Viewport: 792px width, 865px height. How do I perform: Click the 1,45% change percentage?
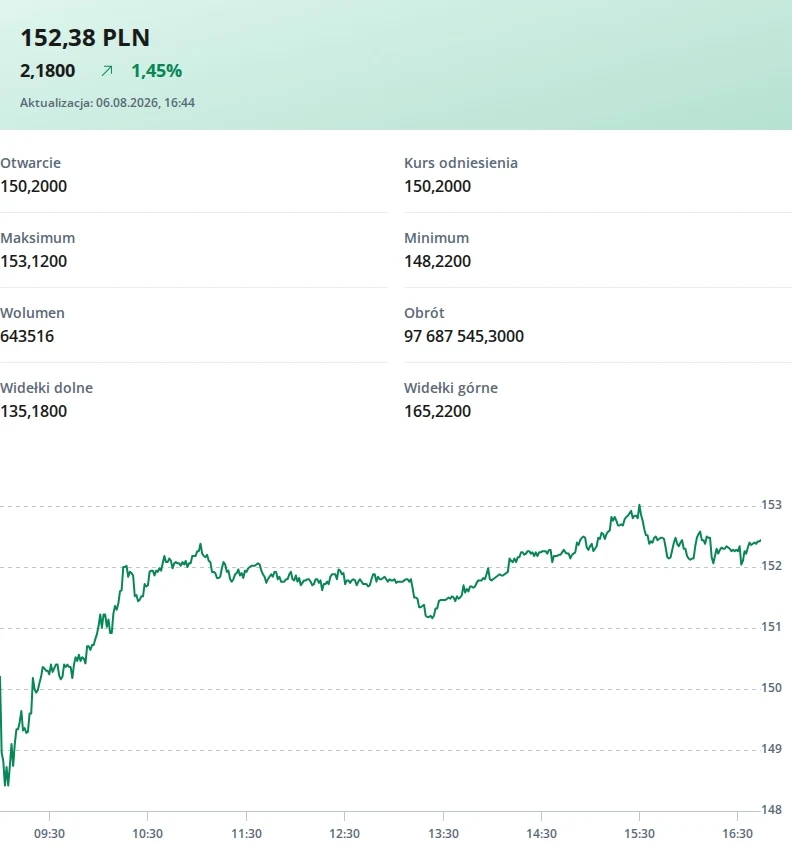(157, 71)
